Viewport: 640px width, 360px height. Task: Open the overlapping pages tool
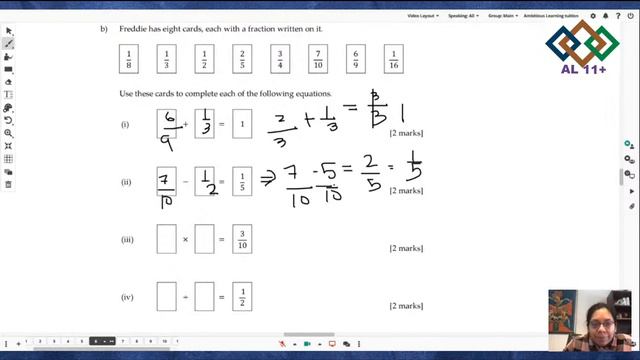point(9,172)
